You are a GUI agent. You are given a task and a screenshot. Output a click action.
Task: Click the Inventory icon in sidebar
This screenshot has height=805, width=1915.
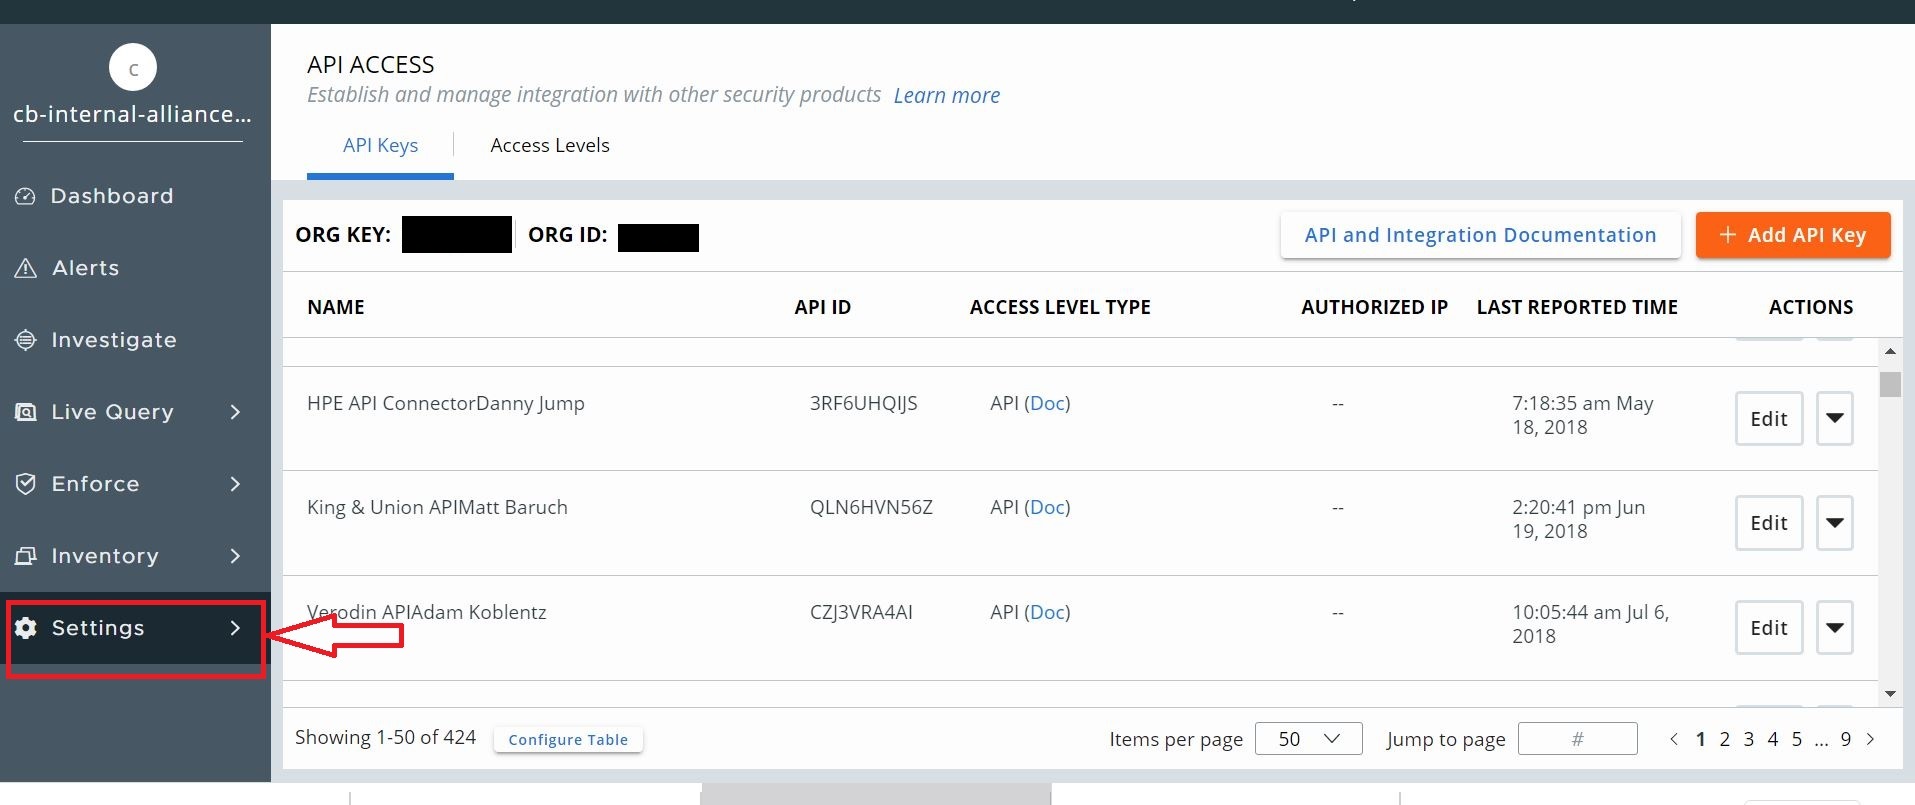pyautogui.click(x=26, y=557)
